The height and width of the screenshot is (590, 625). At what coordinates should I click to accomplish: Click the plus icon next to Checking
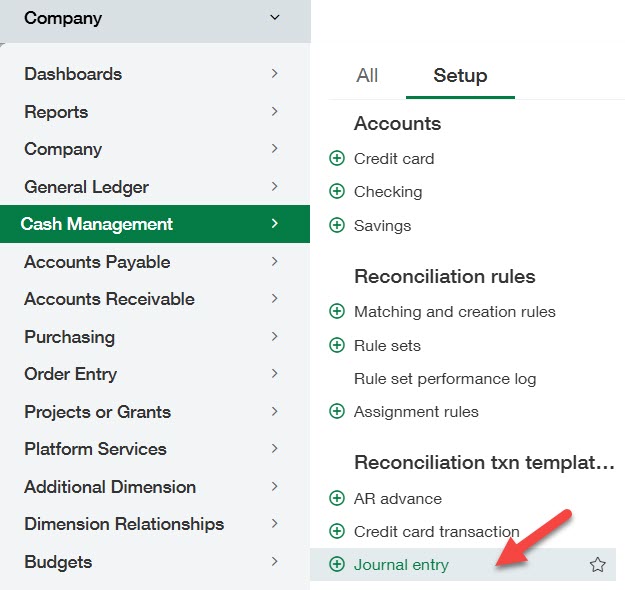tap(336, 192)
